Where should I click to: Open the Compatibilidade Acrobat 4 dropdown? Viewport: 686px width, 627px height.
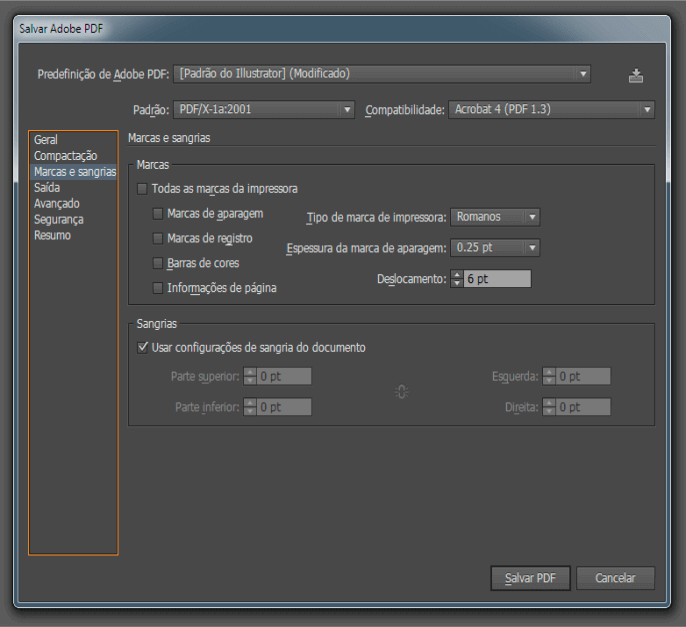pyautogui.click(x=551, y=109)
